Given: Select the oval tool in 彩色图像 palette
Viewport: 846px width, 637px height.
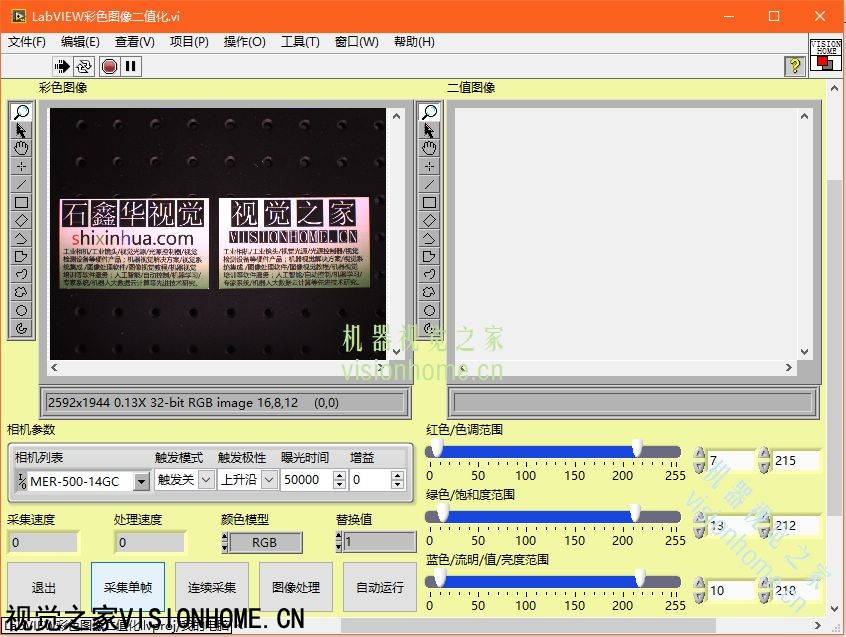Looking at the screenshot, I should (x=22, y=310).
